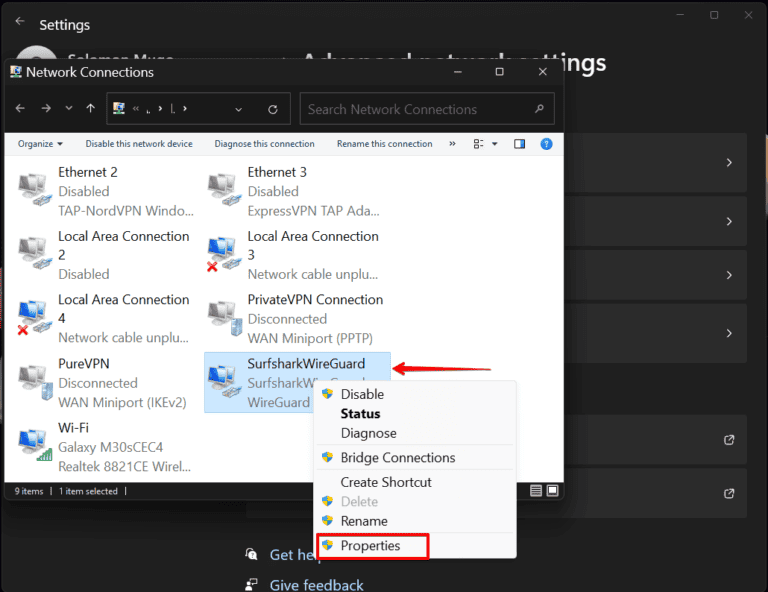The width and height of the screenshot is (768, 592).
Task: Select Bridge Connections menu entry
Action: (397, 458)
